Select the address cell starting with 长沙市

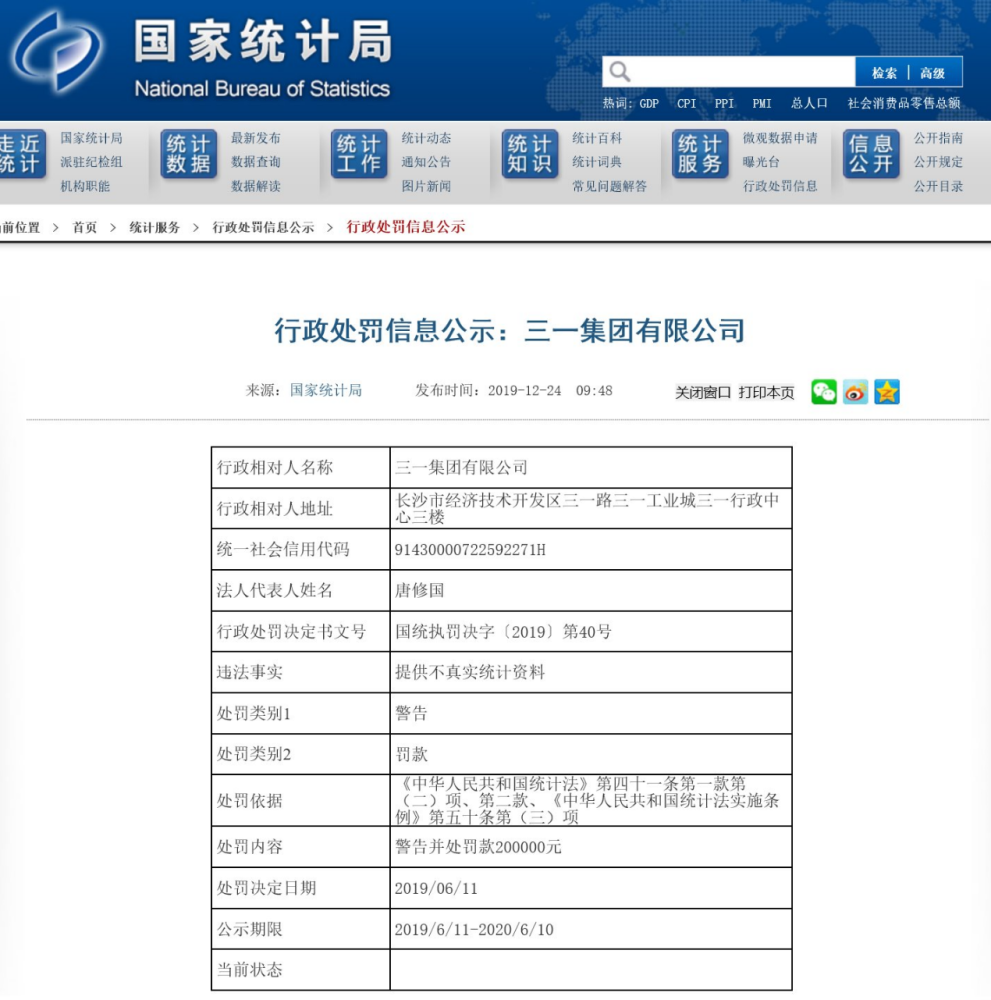coord(591,508)
